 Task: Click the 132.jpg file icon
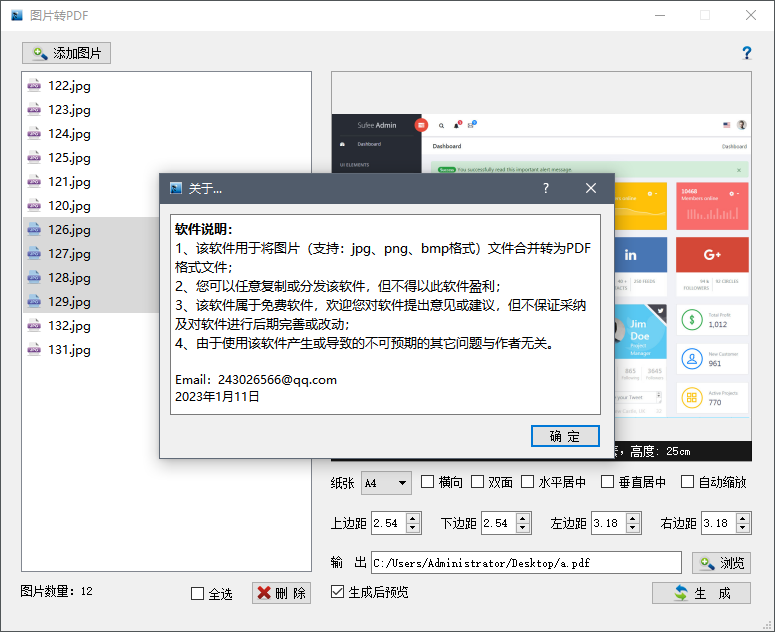coord(34,326)
